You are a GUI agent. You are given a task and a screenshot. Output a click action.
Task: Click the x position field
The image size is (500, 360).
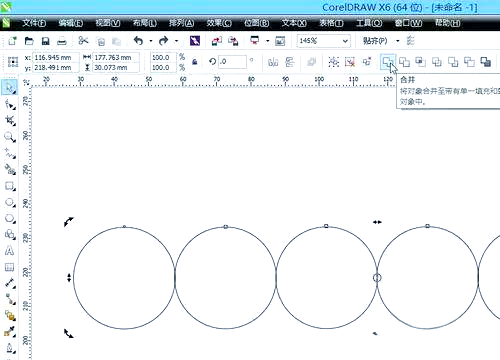tap(56, 57)
